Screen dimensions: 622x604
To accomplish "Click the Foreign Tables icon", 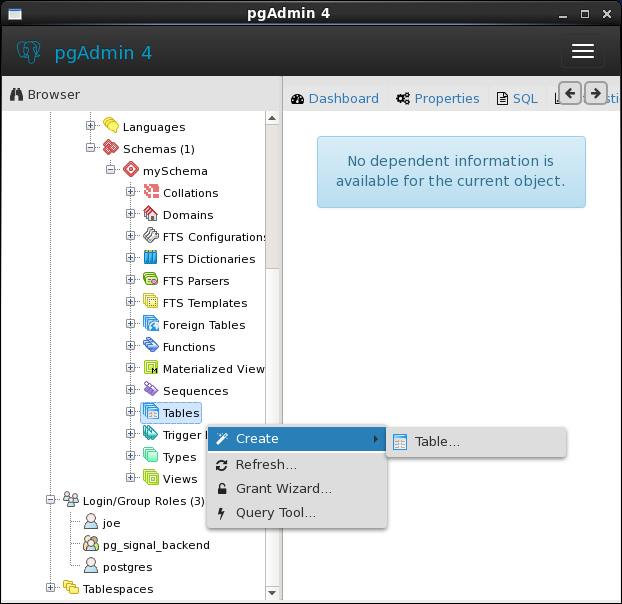I will (x=151, y=324).
